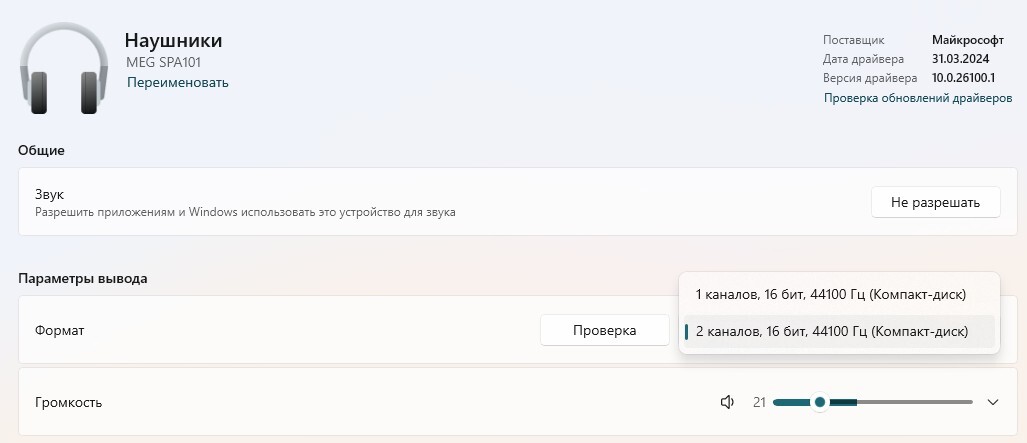
Task: Click the MEG SPA101 device name text
Action: click(164, 63)
